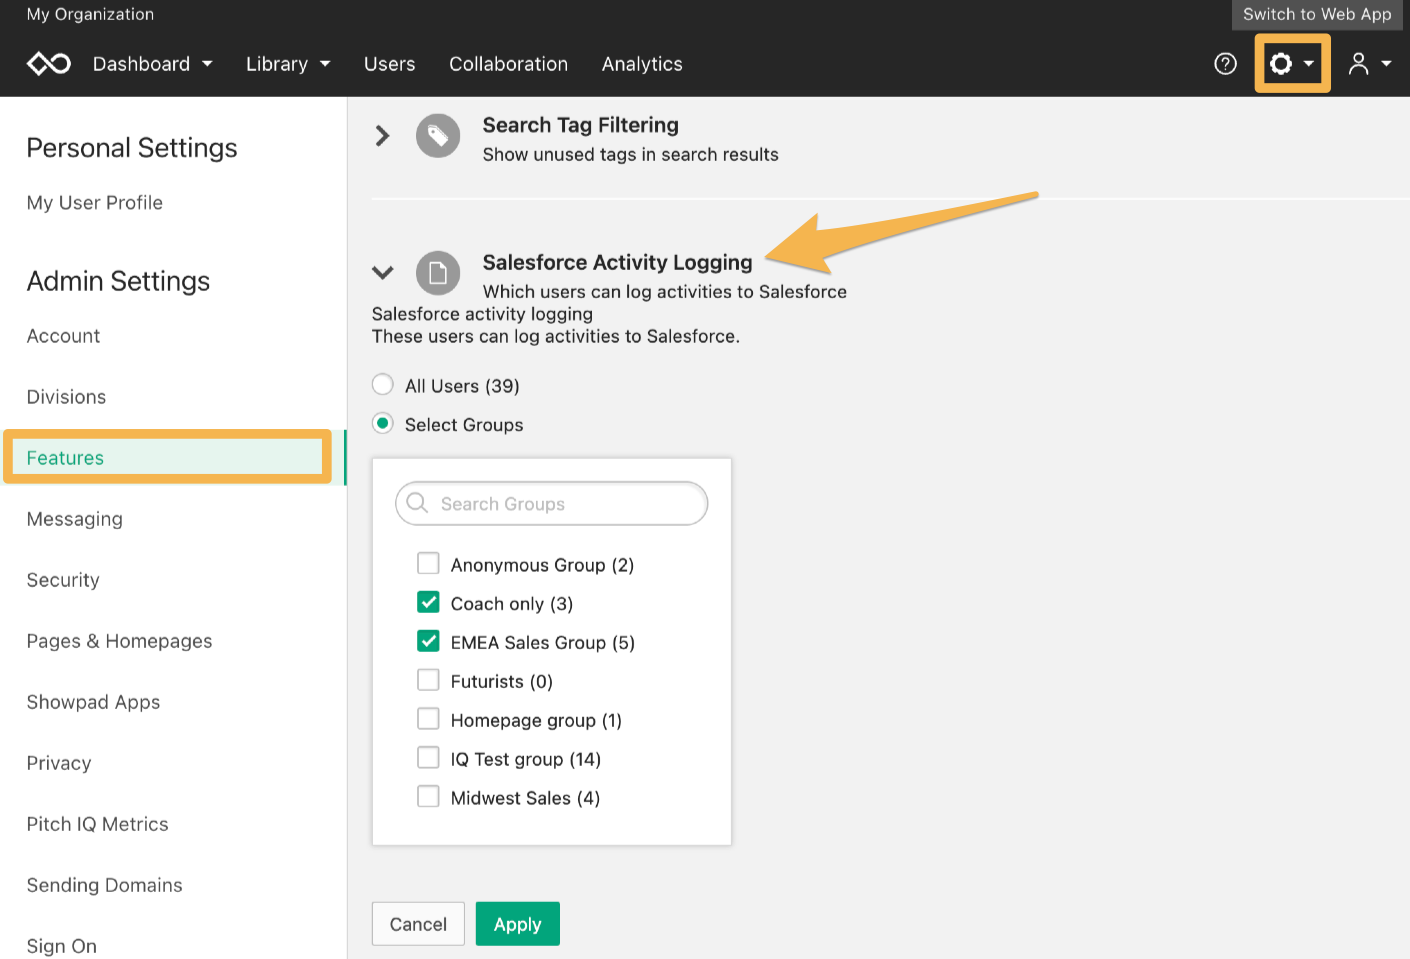
Task: Open the Analytics menu item
Action: pos(642,64)
